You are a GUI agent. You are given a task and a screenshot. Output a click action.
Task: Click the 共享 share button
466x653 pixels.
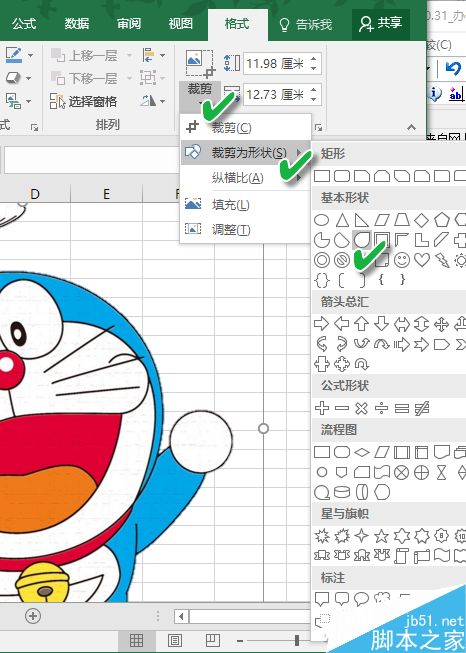pyautogui.click(x=381, y=23)
